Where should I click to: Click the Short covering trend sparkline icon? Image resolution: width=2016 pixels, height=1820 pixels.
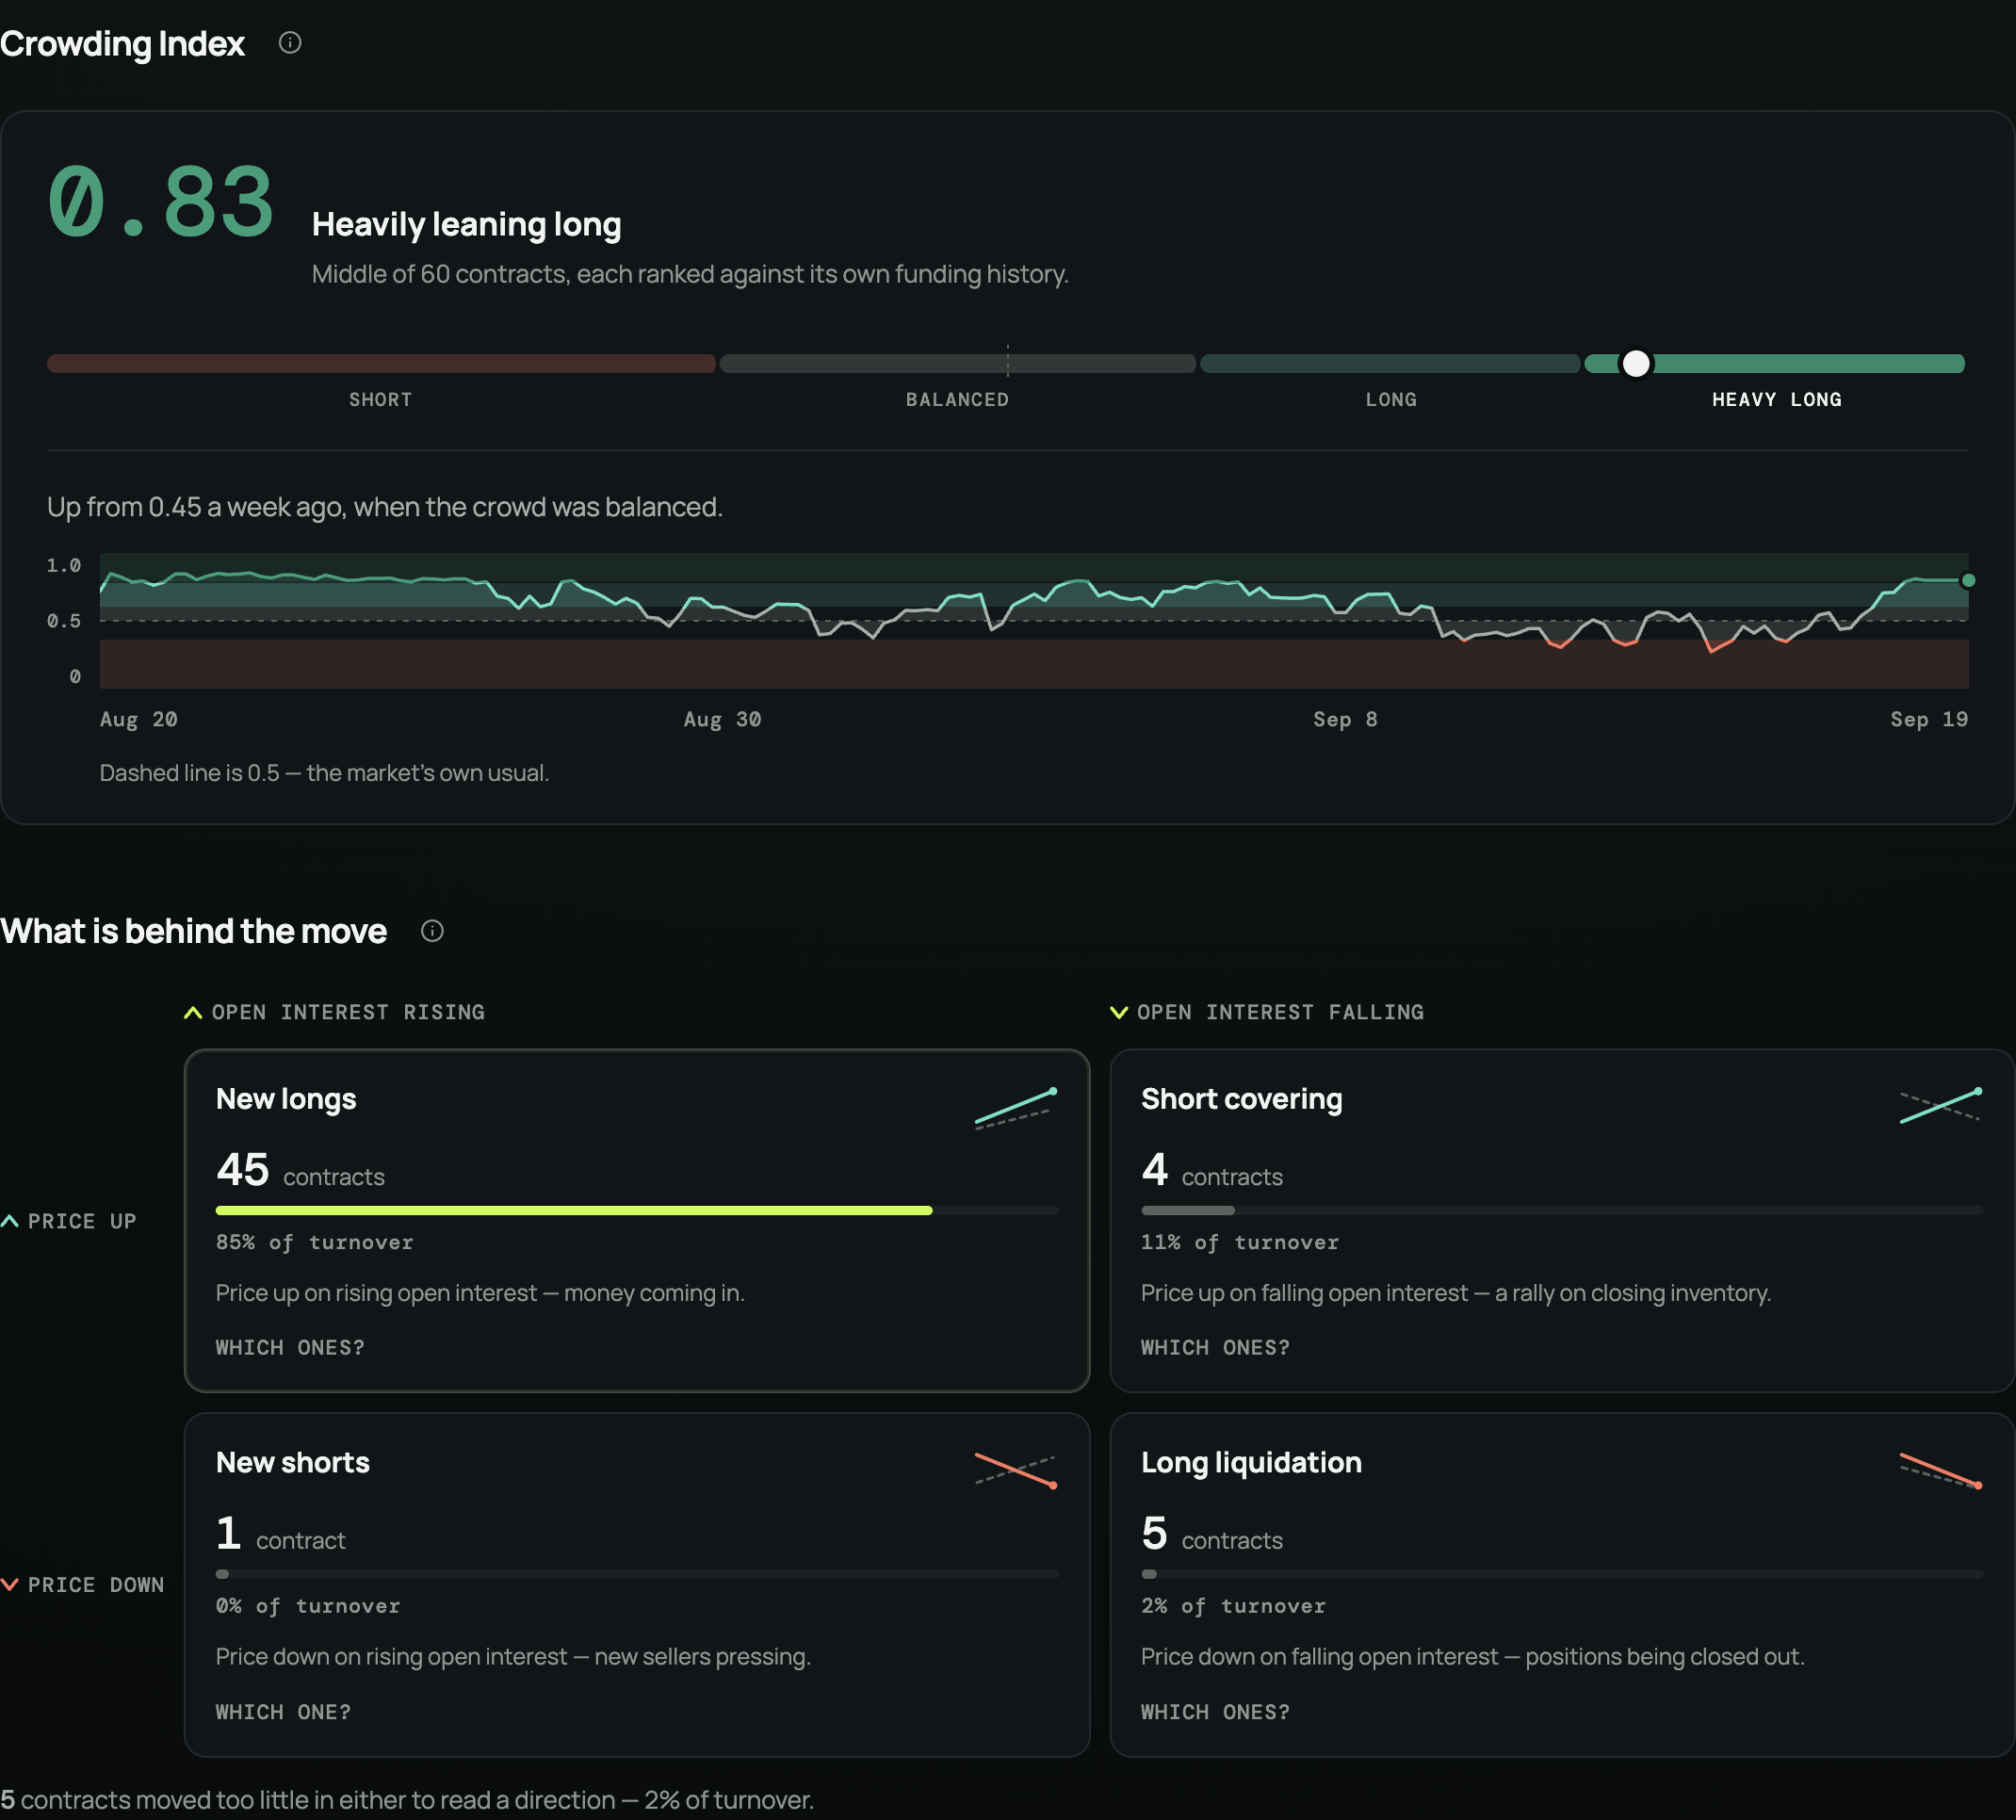[1941, 1106]
